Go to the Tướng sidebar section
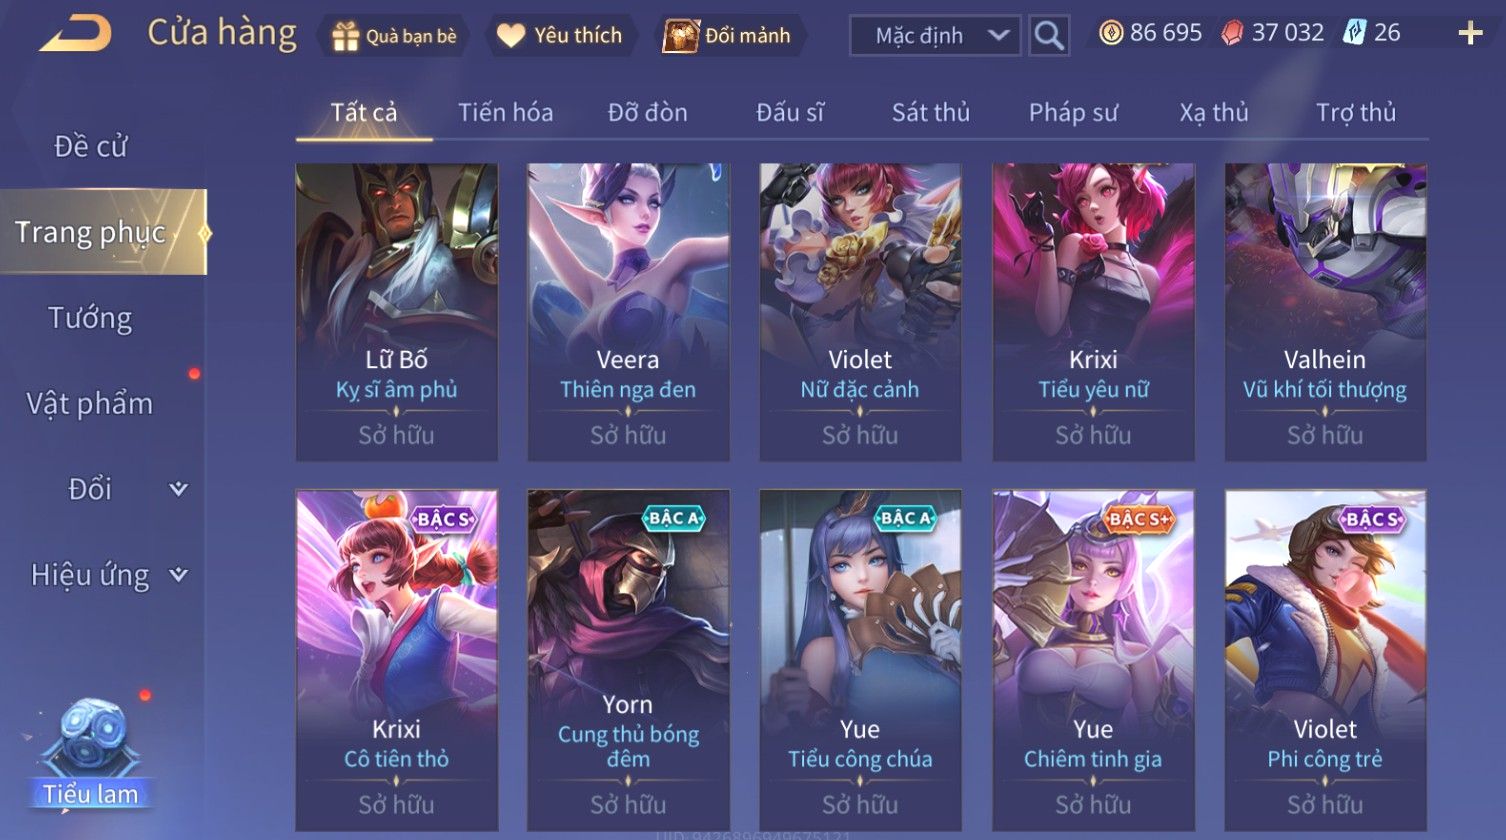 tap(90, 318)
